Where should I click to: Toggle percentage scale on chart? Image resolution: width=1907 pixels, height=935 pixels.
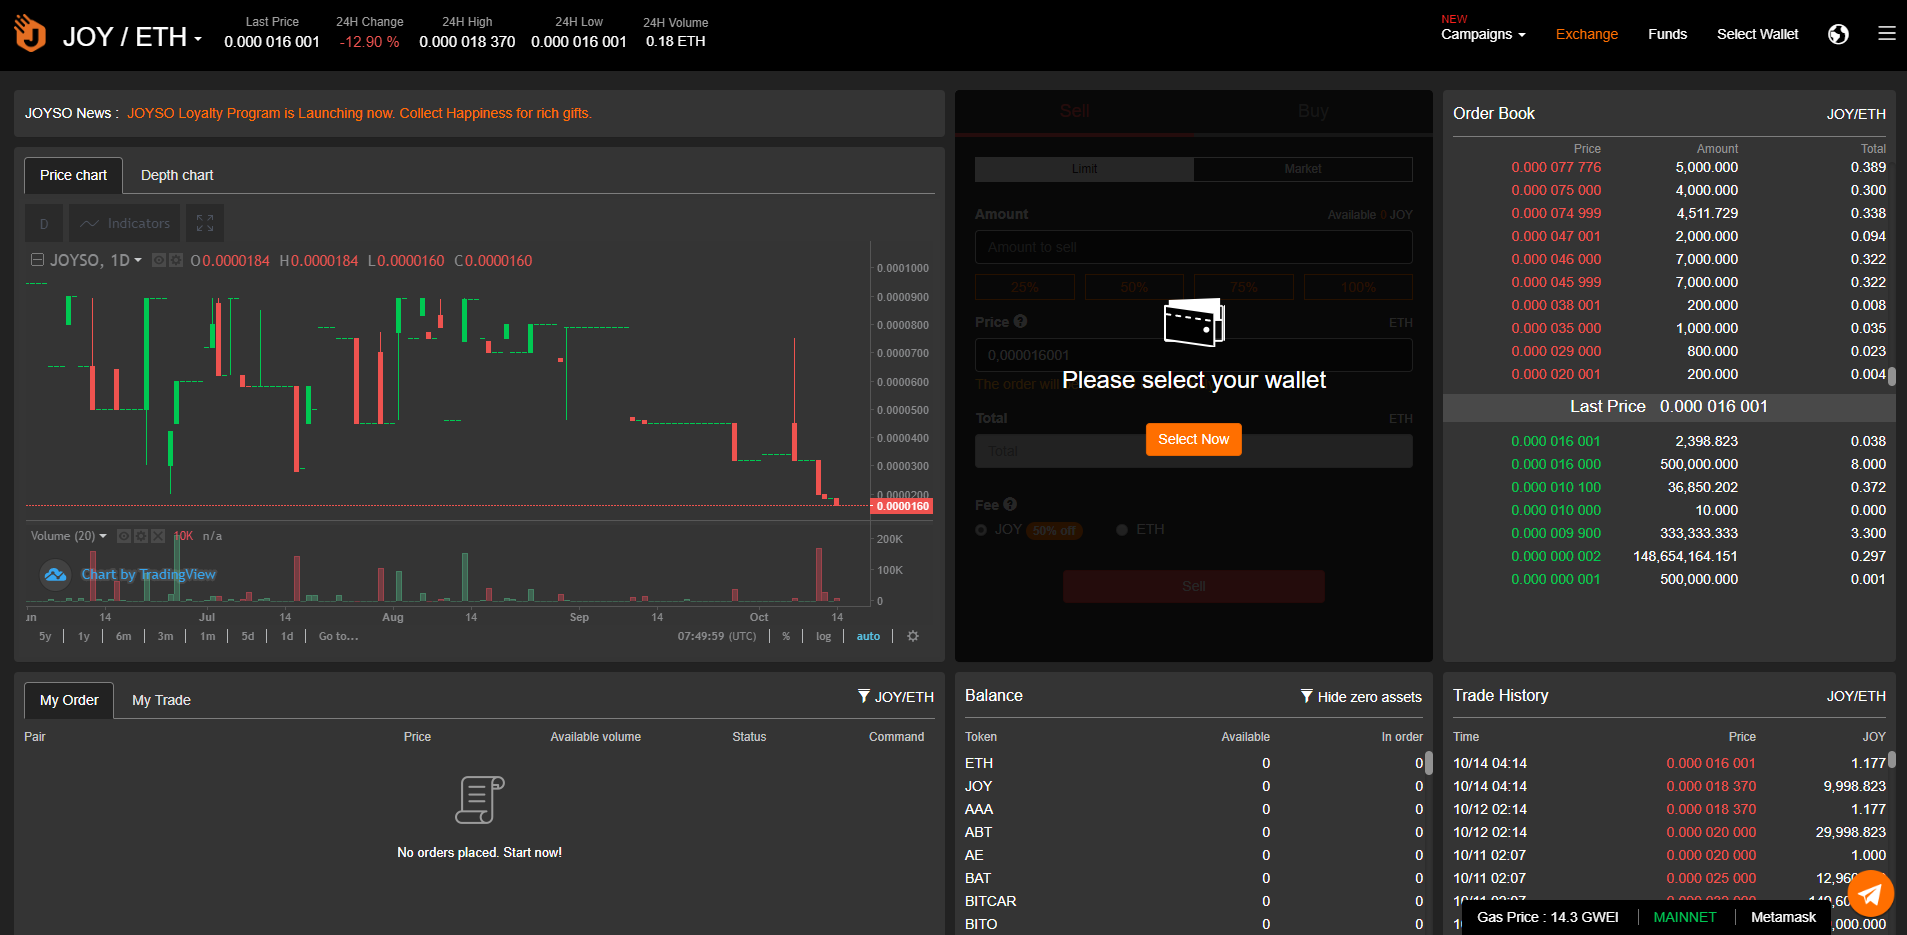786,636
